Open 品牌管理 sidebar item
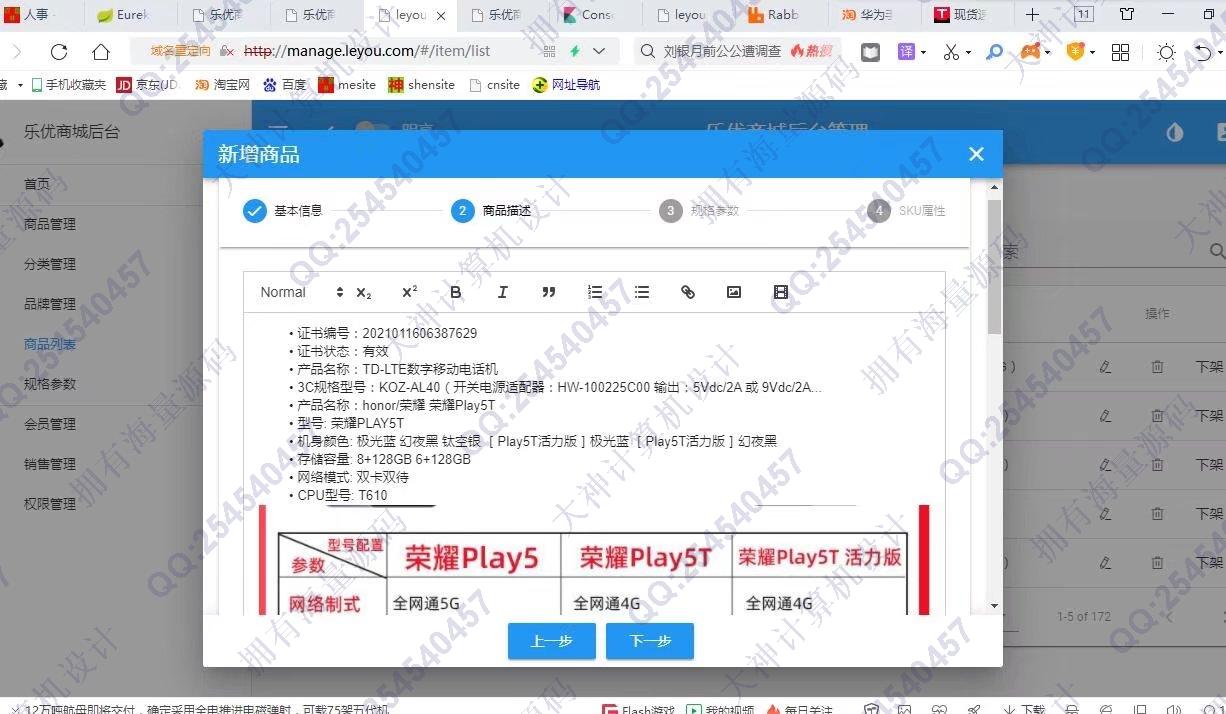 50,304
